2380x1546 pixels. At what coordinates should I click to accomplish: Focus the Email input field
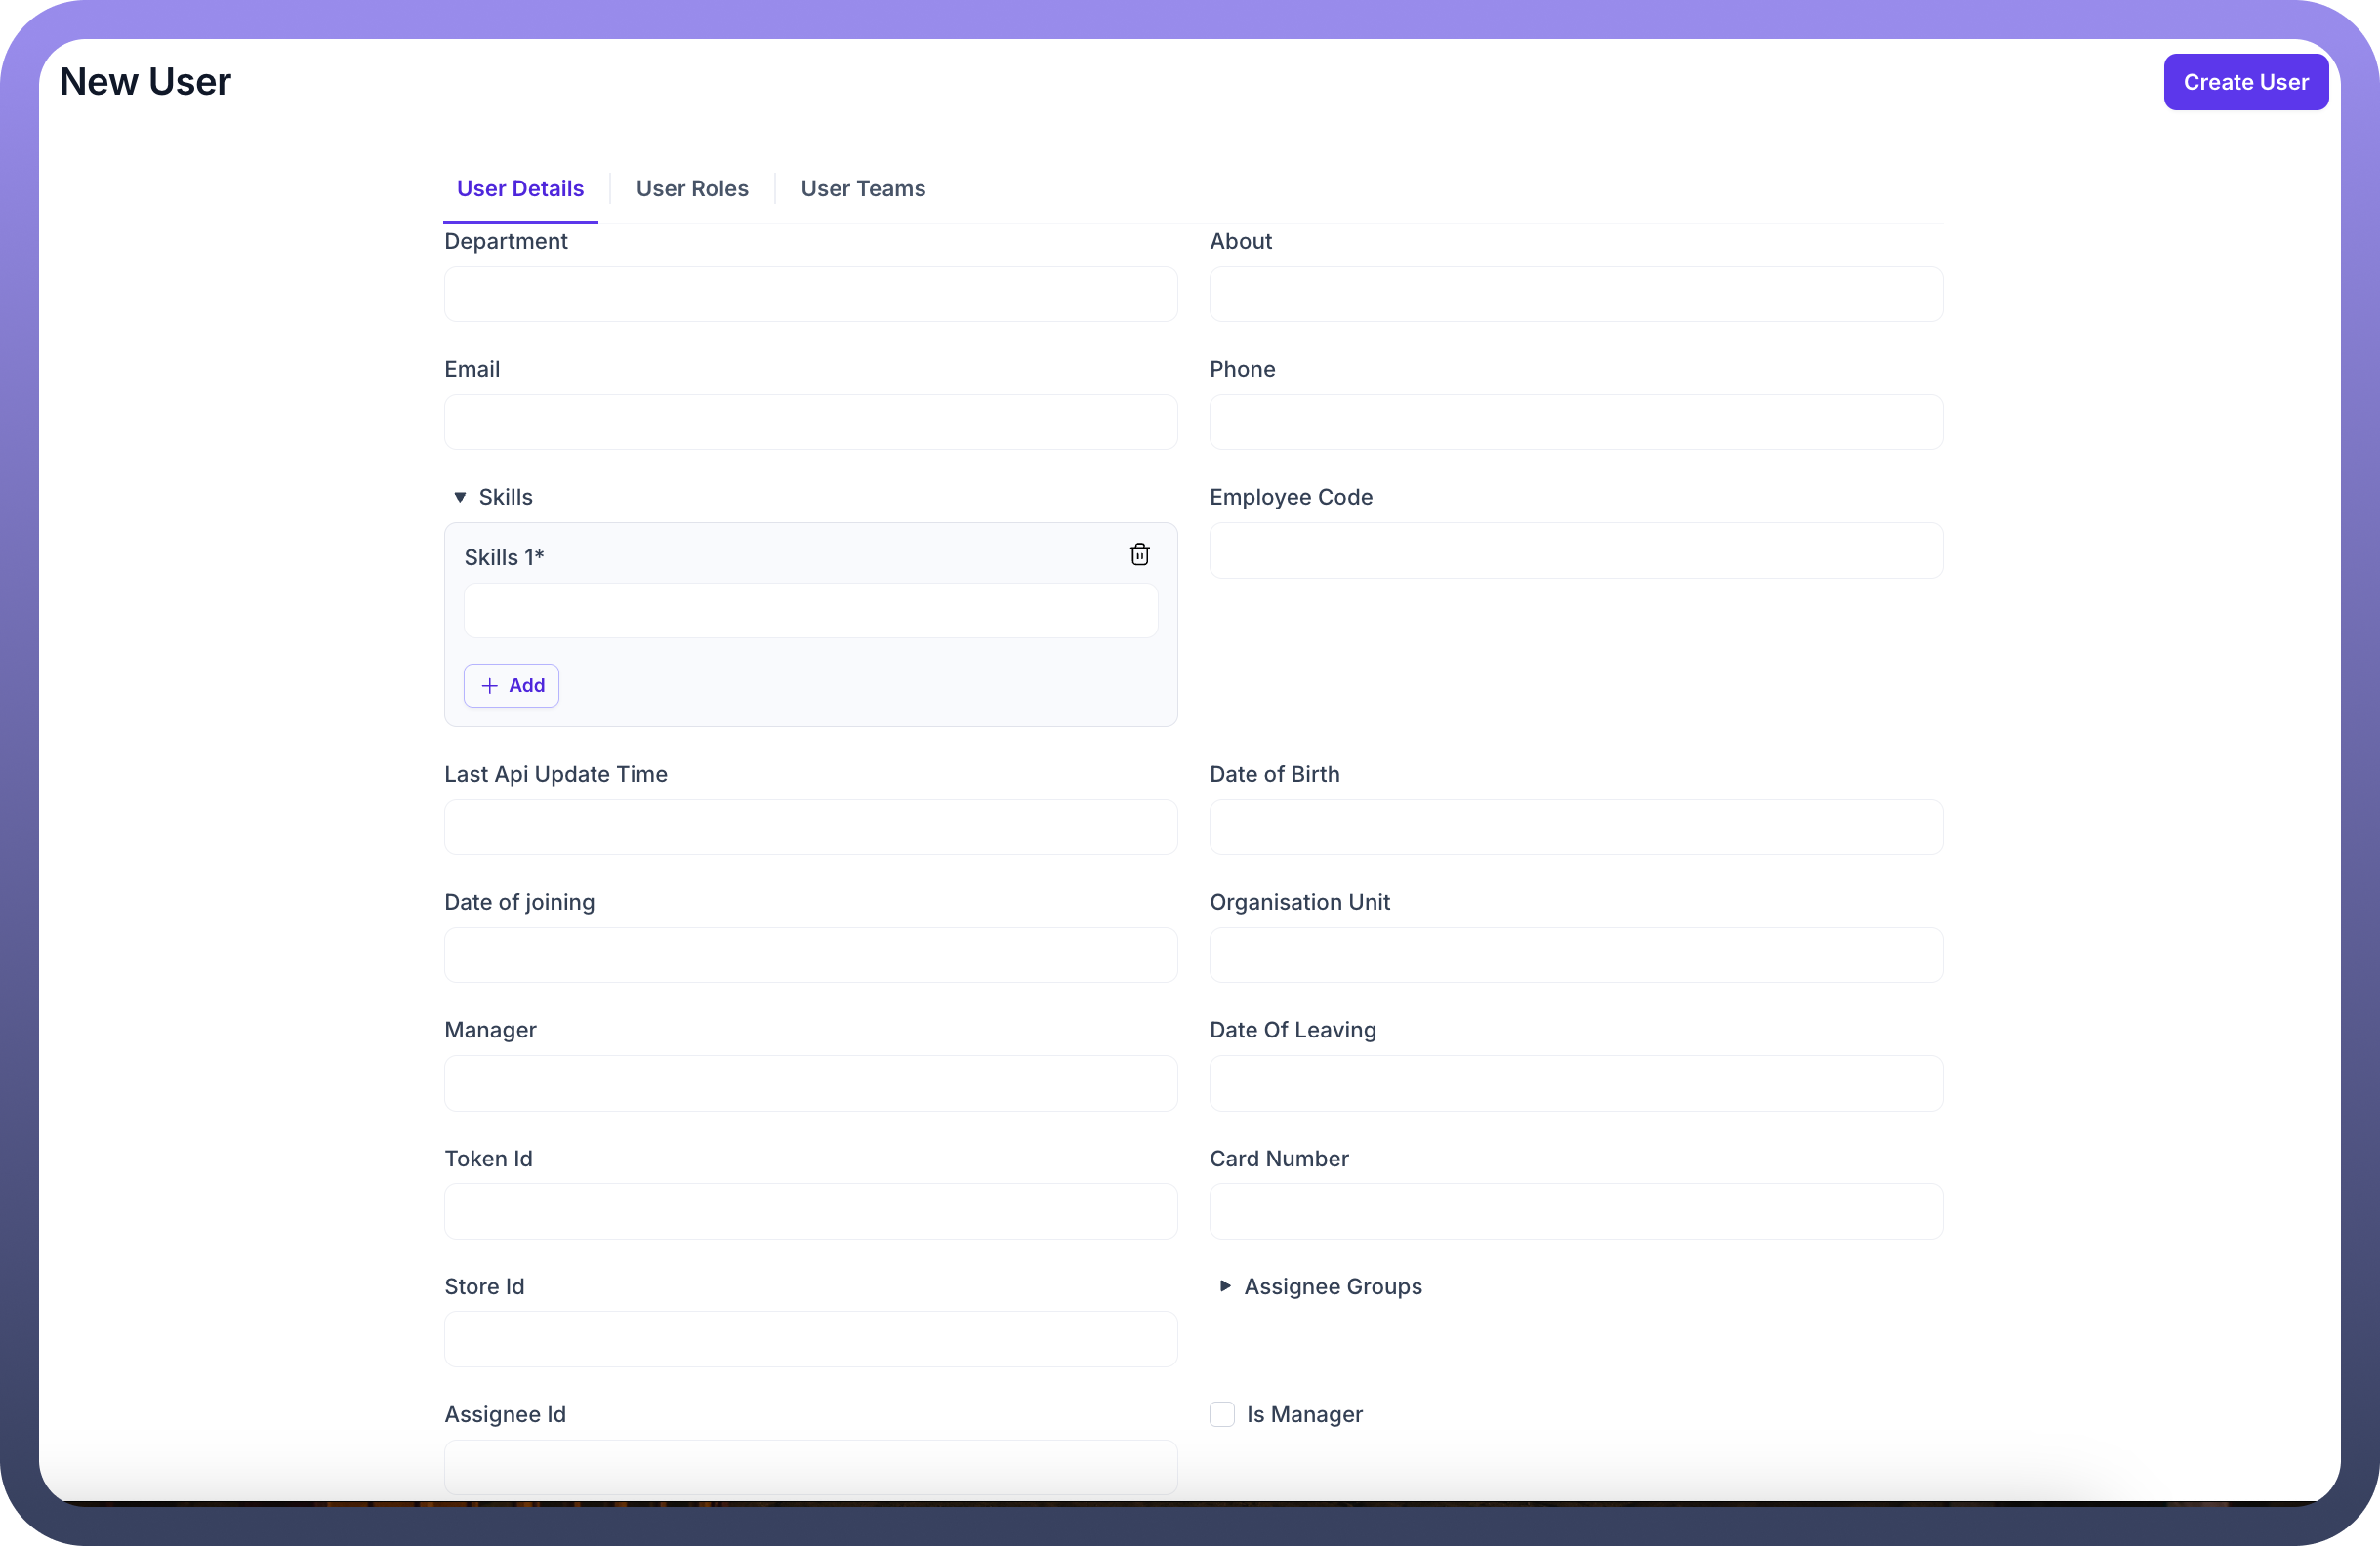[x=810, y=422]
